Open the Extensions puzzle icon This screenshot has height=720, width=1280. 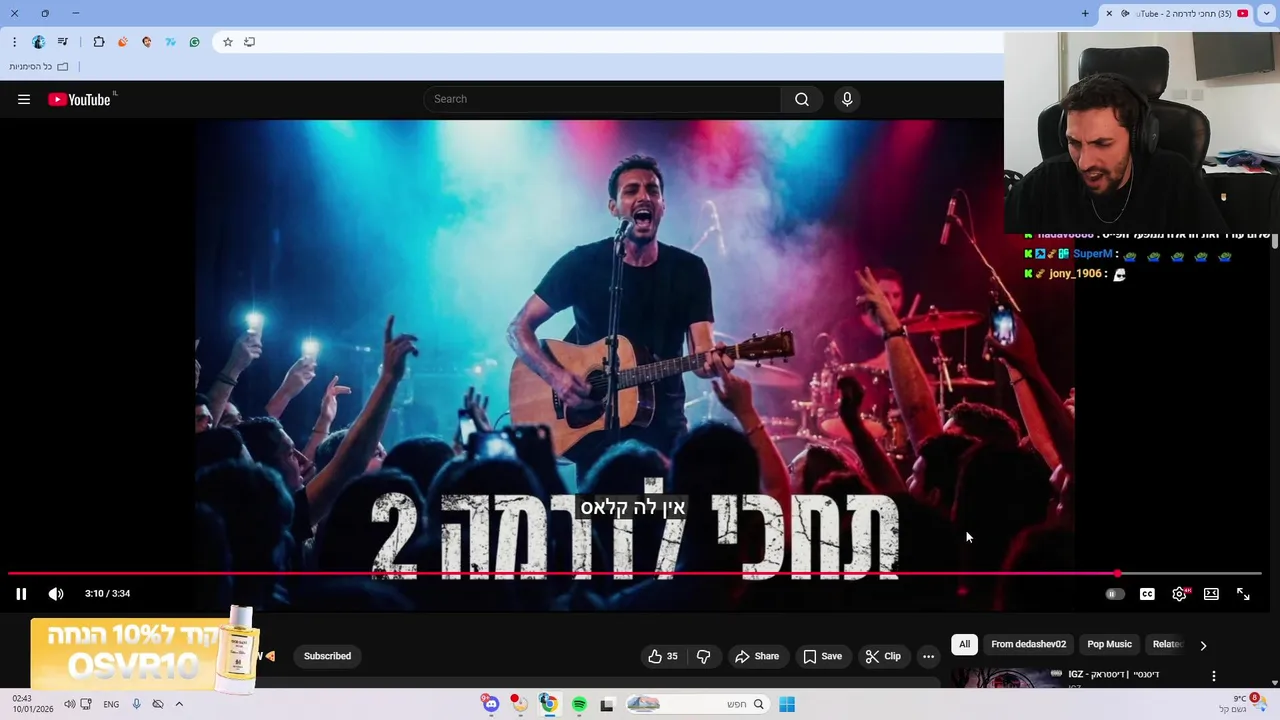click(99, 42)
